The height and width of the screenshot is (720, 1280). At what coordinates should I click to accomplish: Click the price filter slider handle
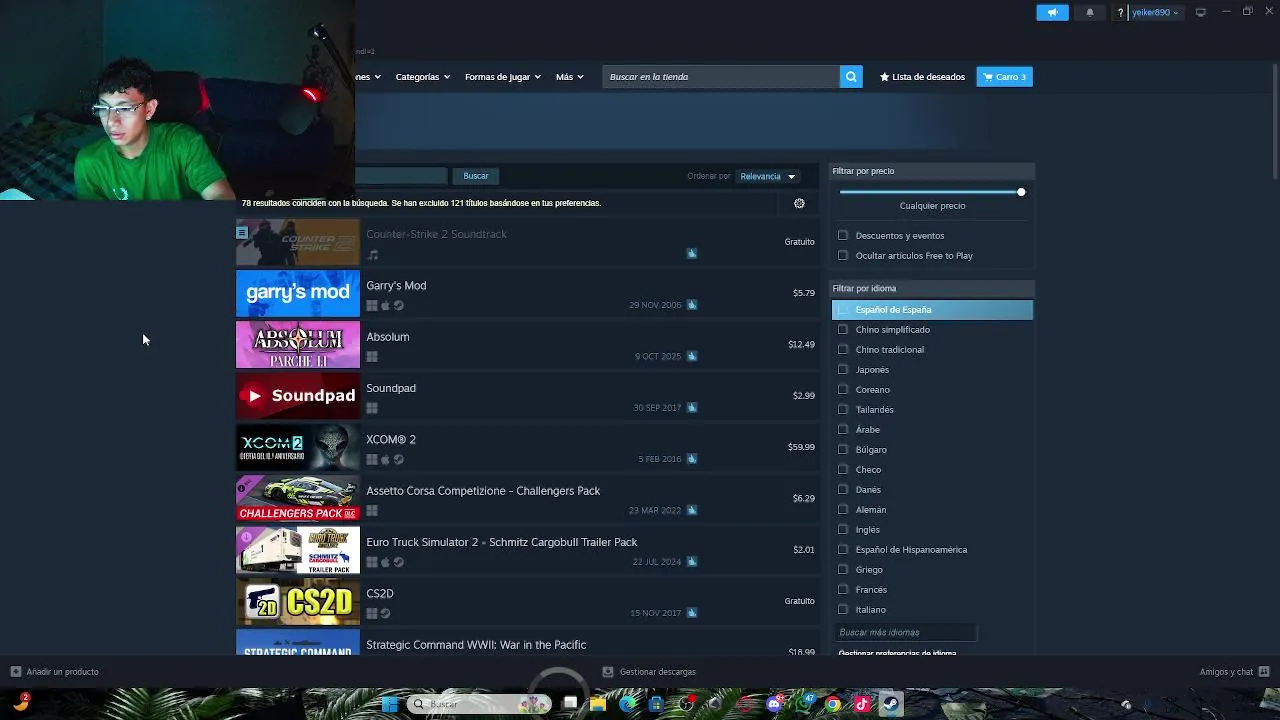1021,192
